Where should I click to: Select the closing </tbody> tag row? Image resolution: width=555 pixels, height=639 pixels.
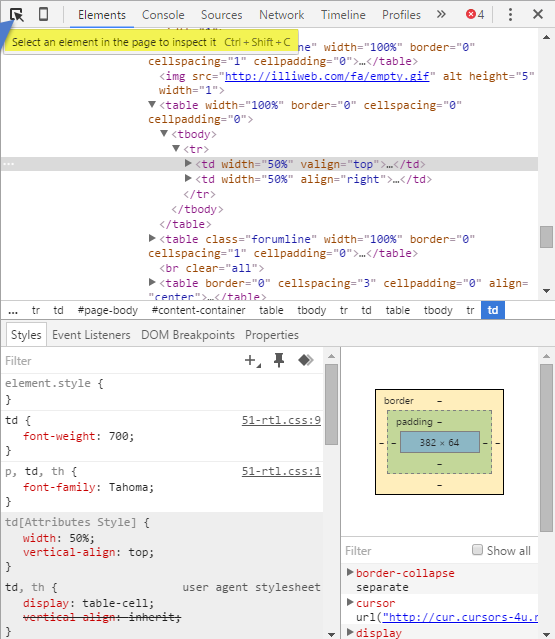click(197, 209)
